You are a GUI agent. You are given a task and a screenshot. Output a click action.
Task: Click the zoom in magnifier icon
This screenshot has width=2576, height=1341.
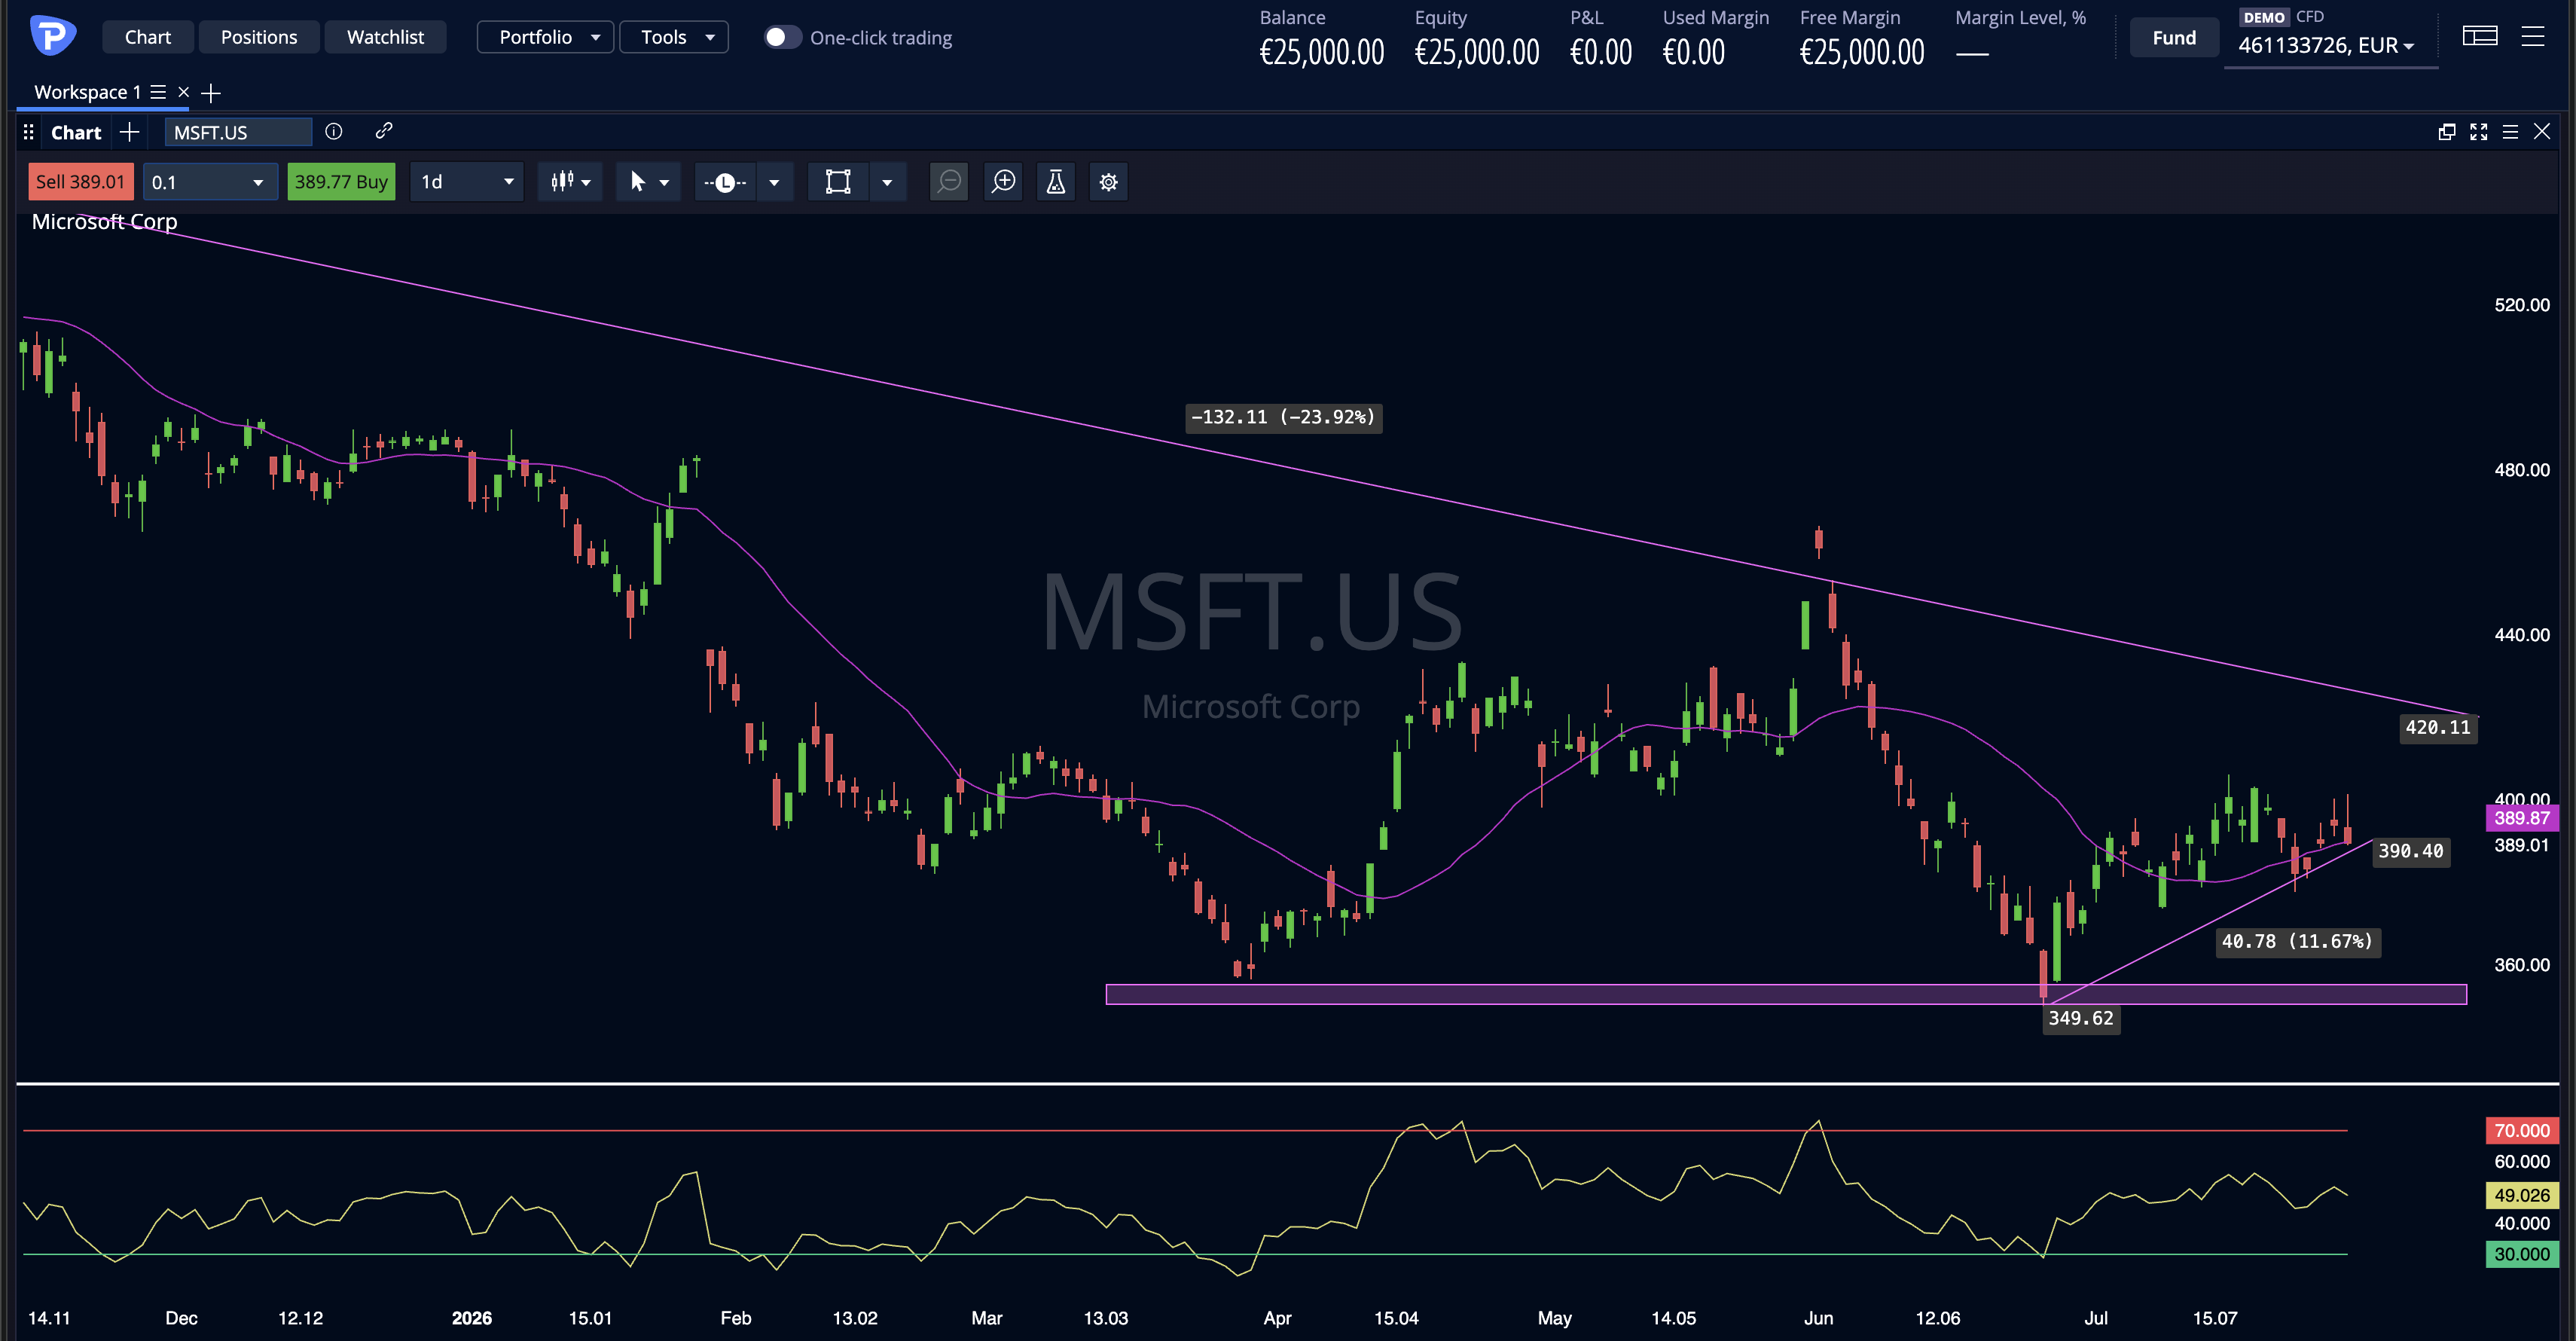[1003, 182]
